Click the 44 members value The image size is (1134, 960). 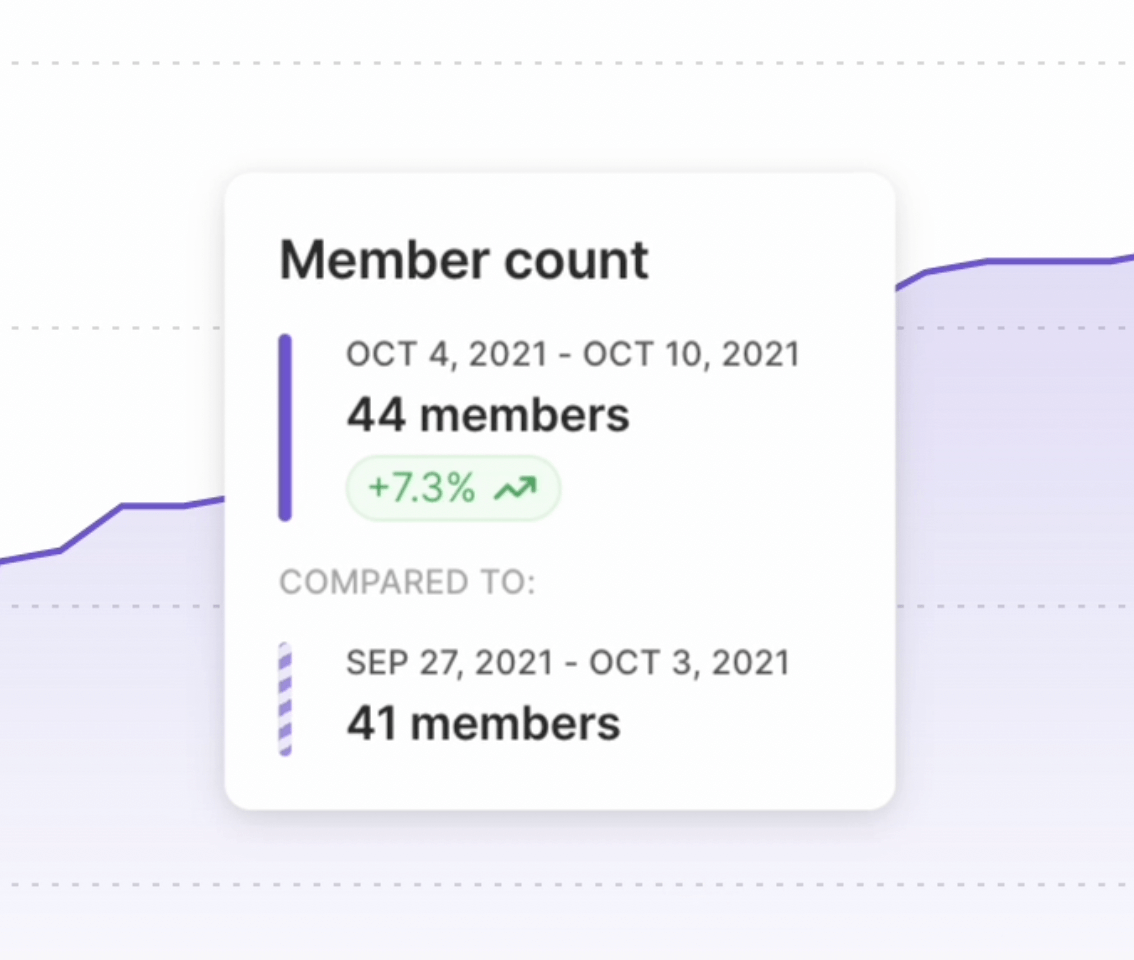click(x=488, y=415)
